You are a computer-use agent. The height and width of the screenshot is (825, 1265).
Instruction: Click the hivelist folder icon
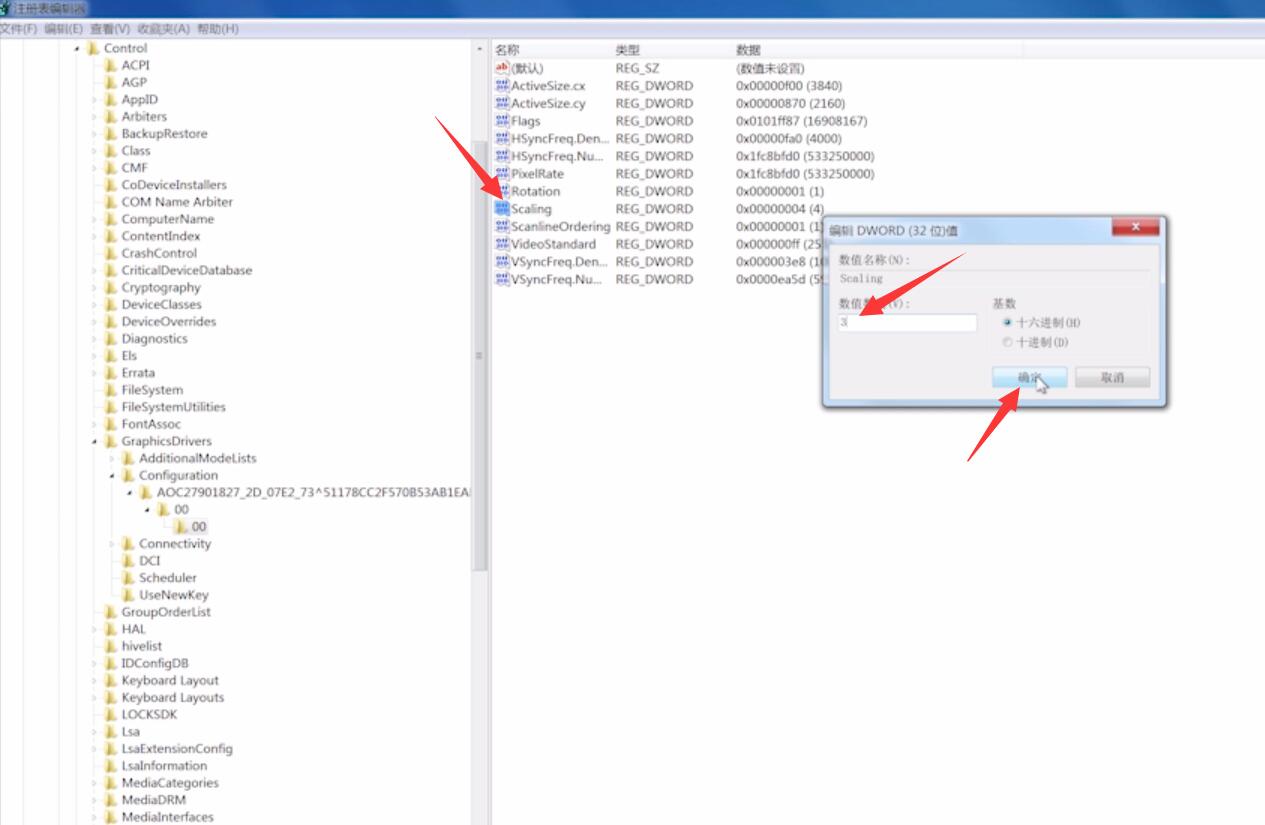click(x=111, y=646)
